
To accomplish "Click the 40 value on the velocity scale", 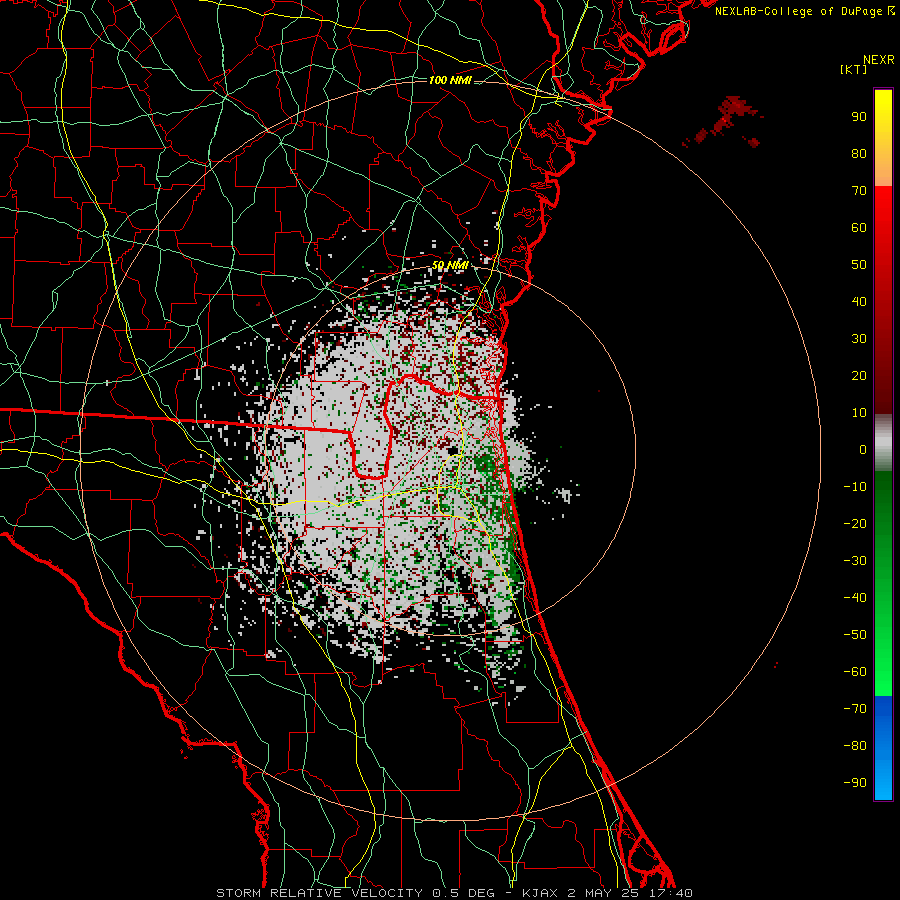I will (859, 302).
